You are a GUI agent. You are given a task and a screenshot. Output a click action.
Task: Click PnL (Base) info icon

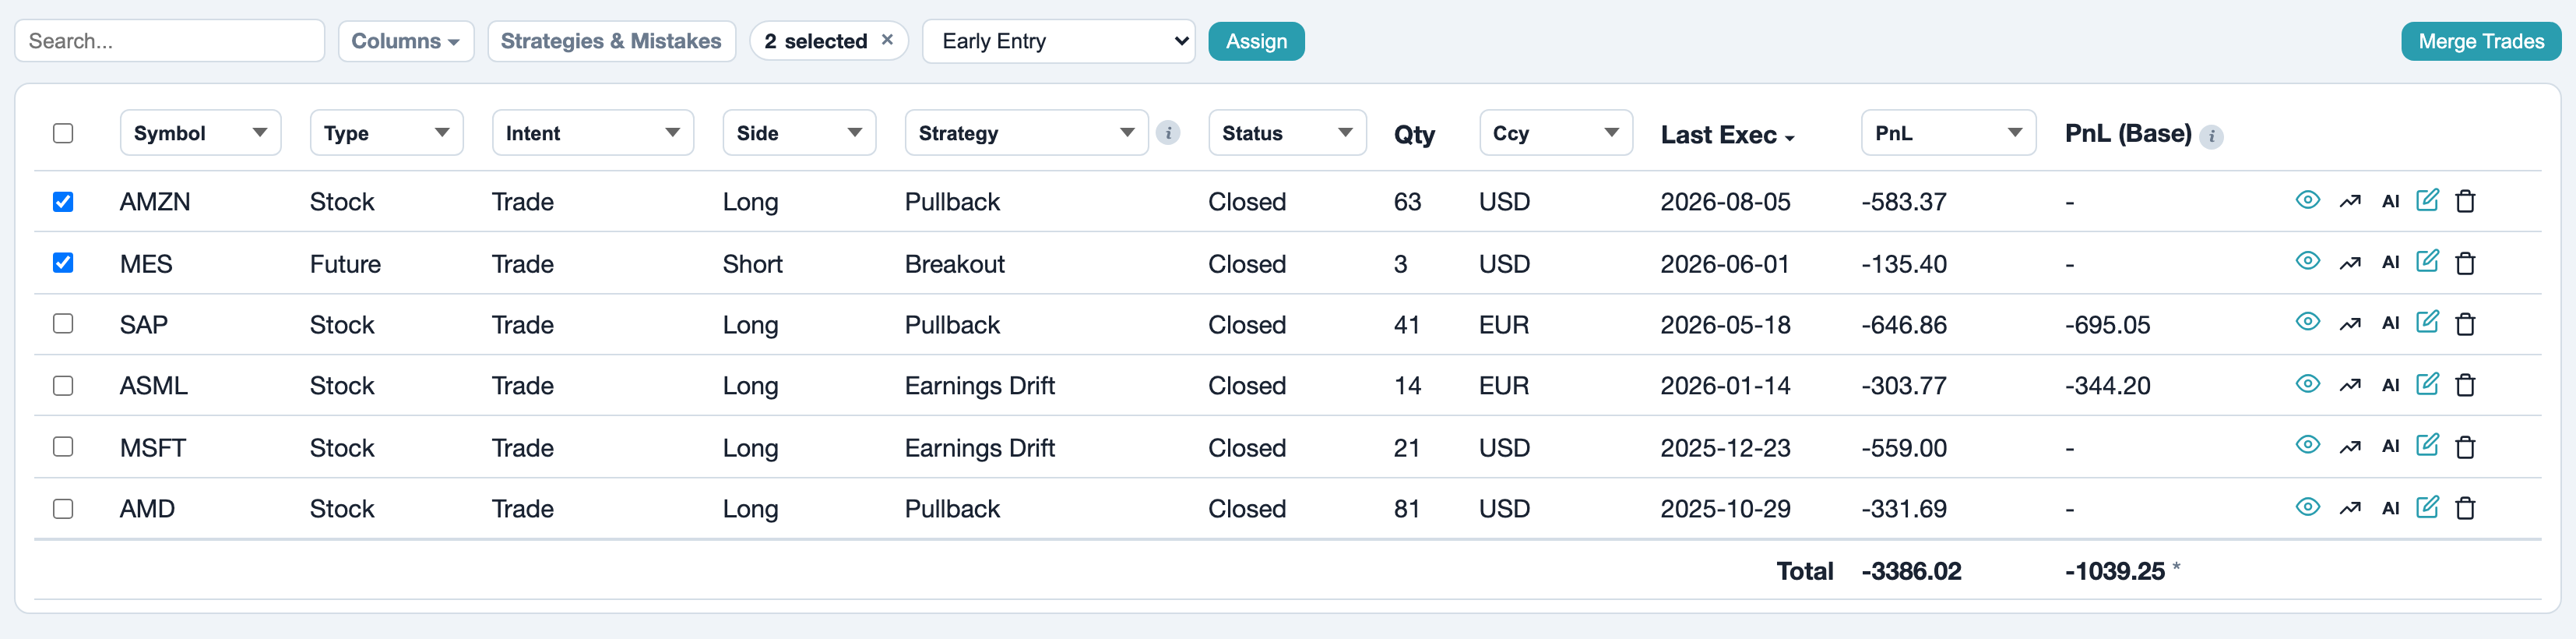[x=2211, y=137]
